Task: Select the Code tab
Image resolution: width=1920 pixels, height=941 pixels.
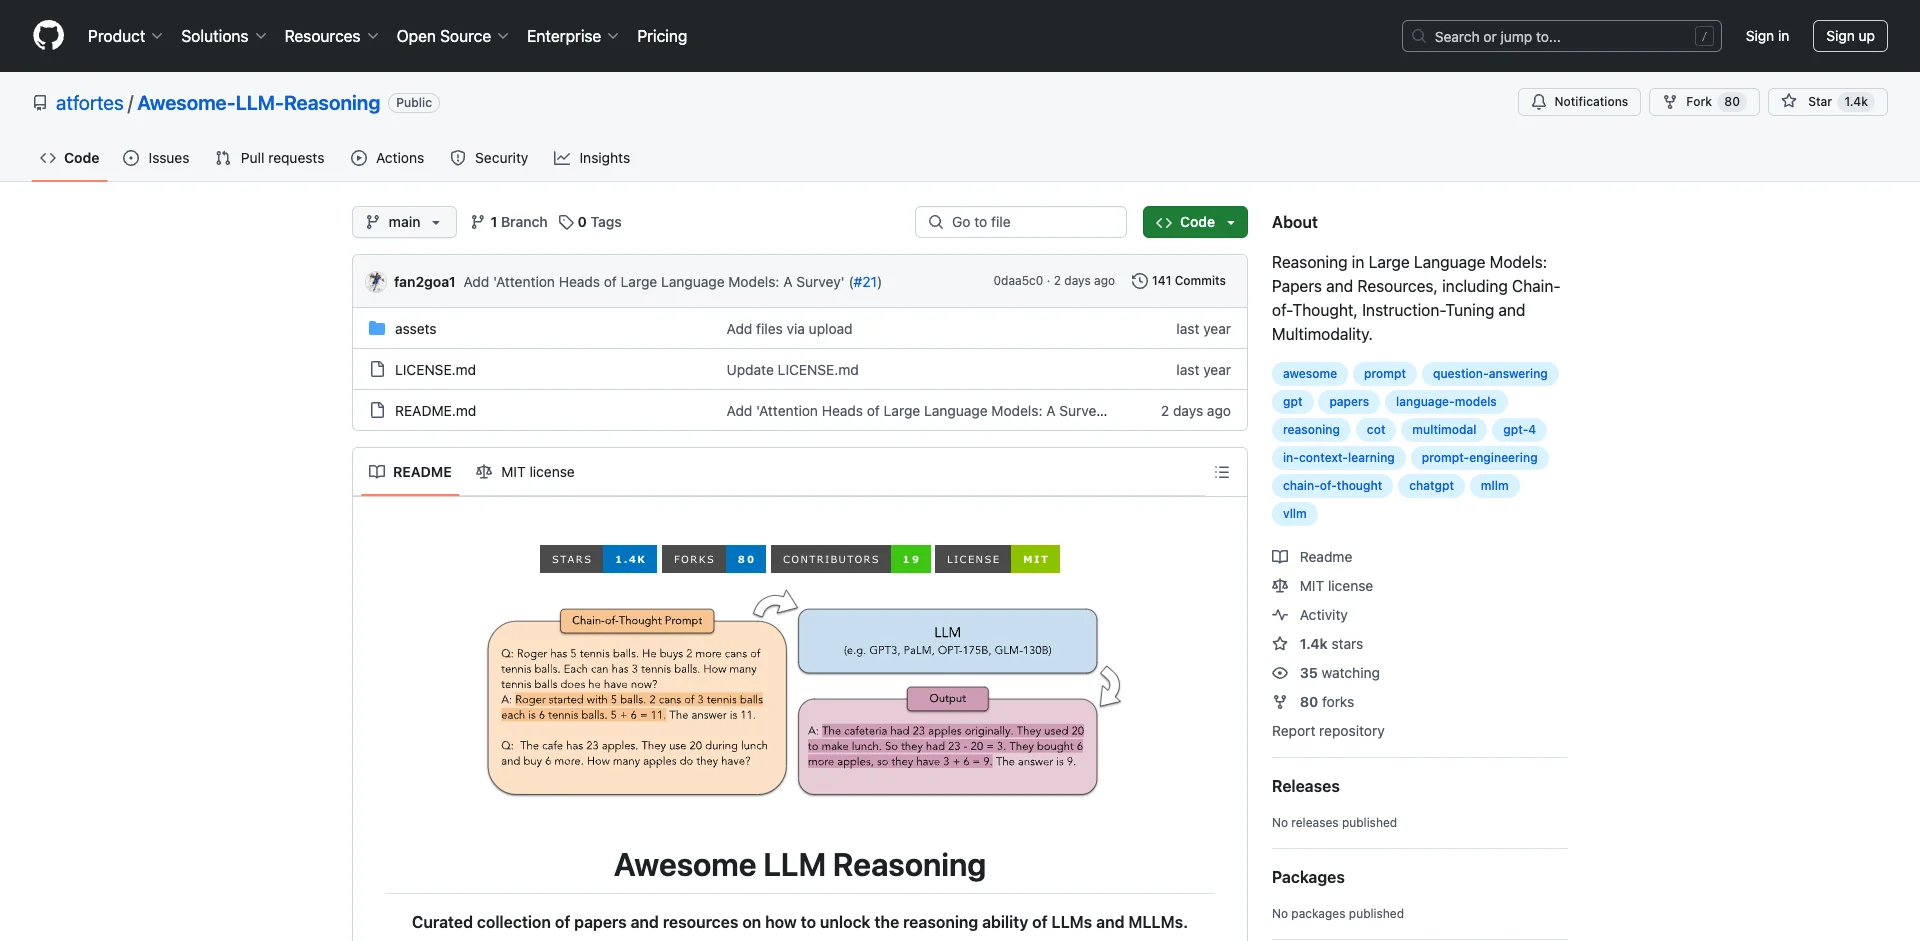Action: click(69, 158)
